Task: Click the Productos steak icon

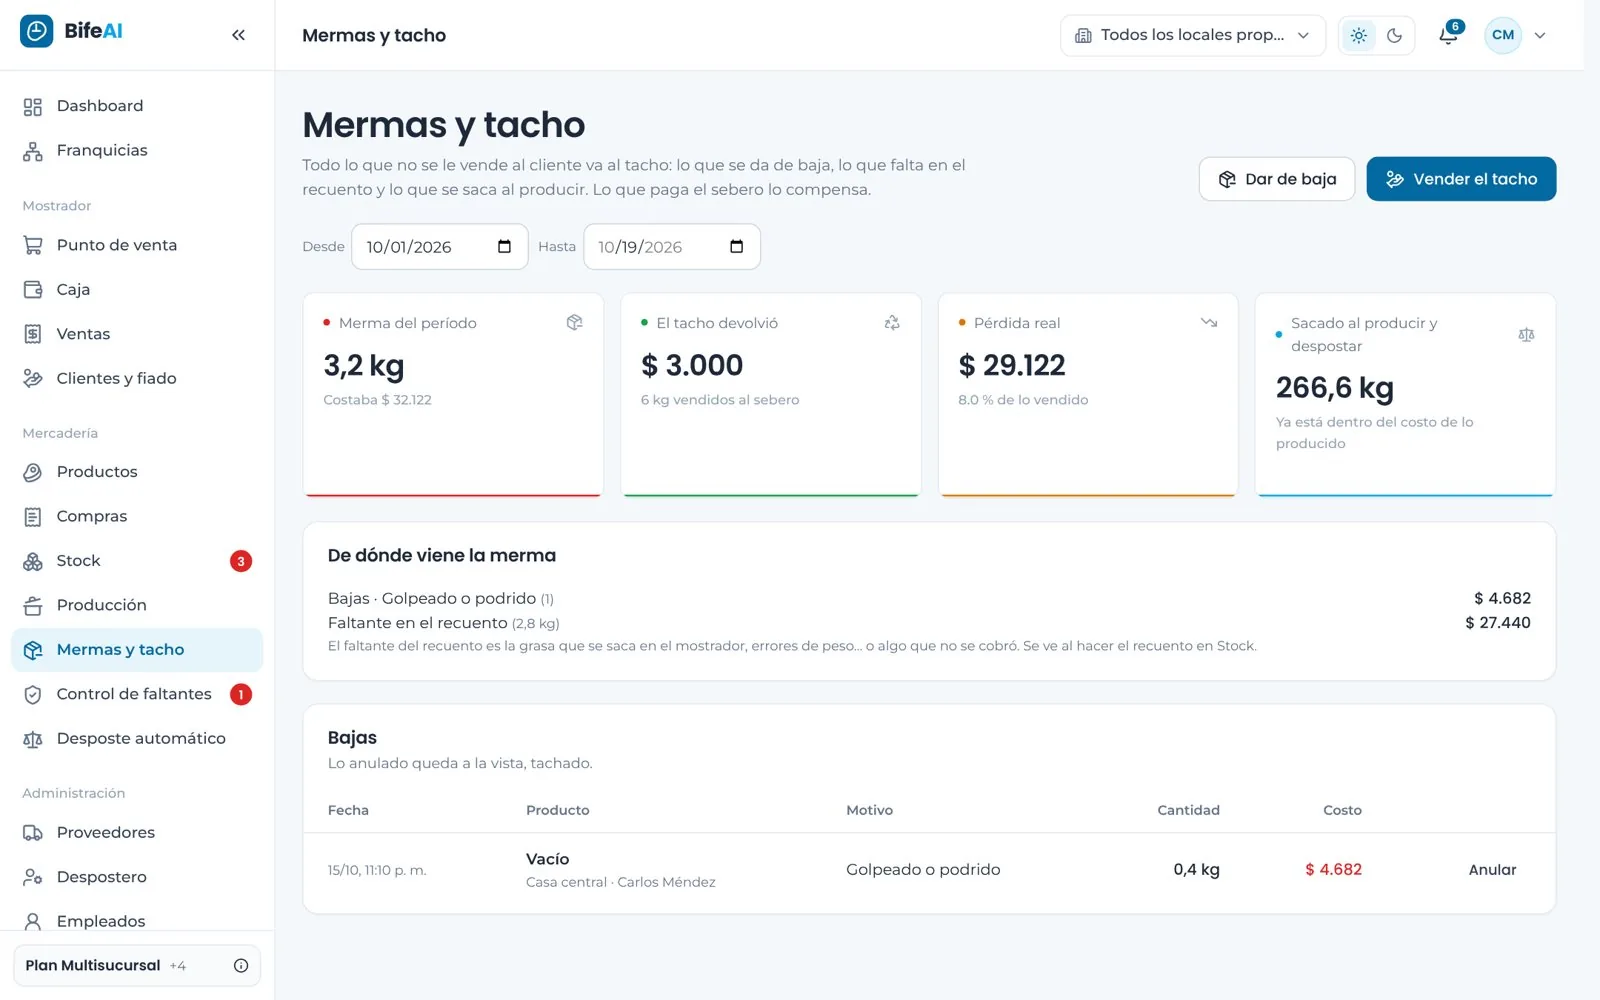Action: (33, 472)
